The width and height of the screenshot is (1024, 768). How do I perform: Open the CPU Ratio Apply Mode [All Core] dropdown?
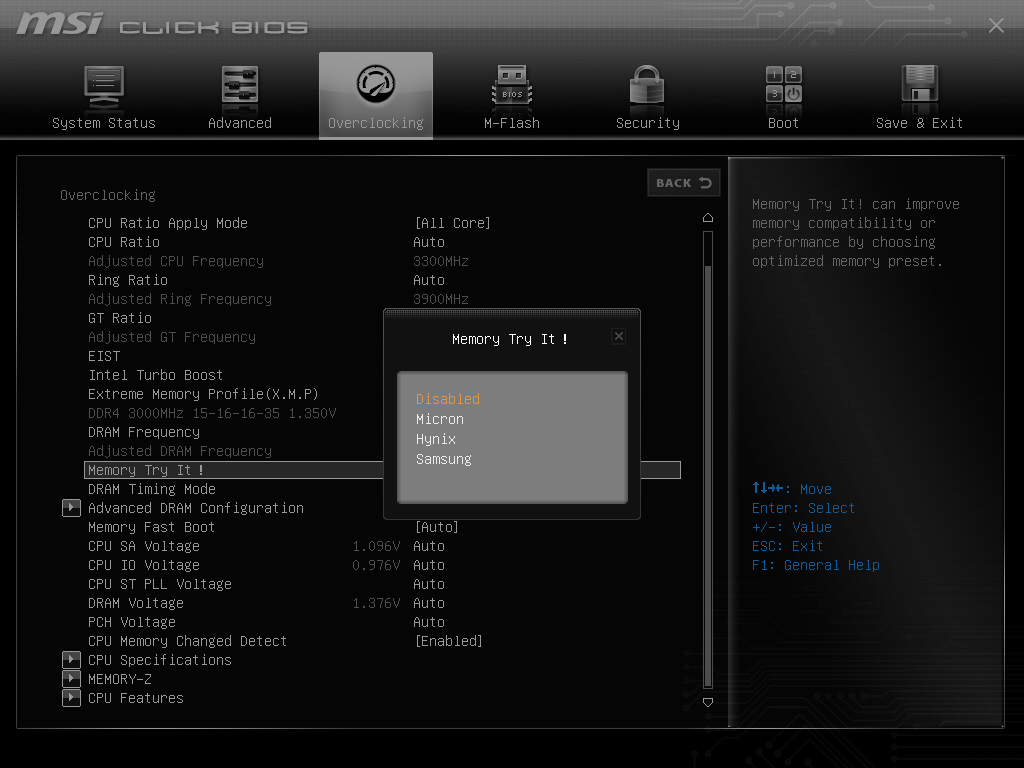(452, 223)
